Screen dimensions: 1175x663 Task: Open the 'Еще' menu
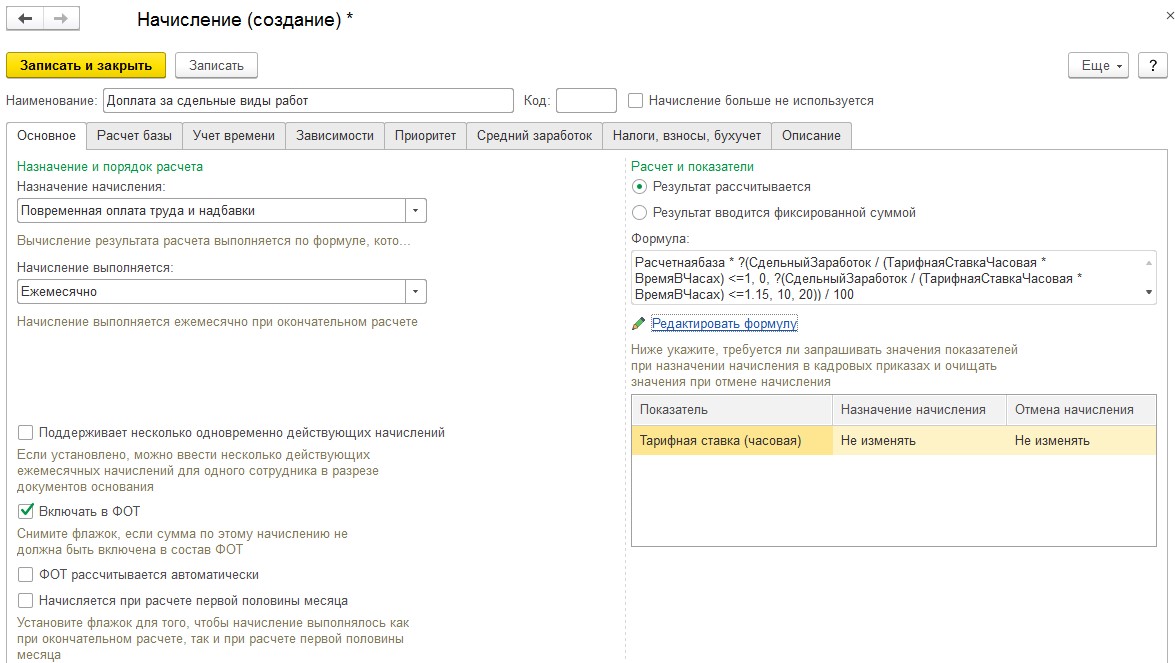click(1098, 65)
